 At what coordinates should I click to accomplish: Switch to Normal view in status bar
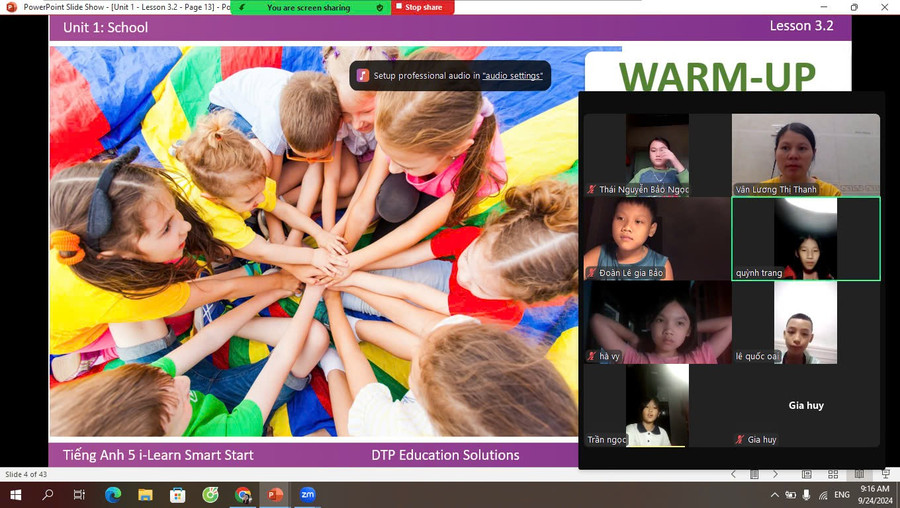[x=807, y=474]
